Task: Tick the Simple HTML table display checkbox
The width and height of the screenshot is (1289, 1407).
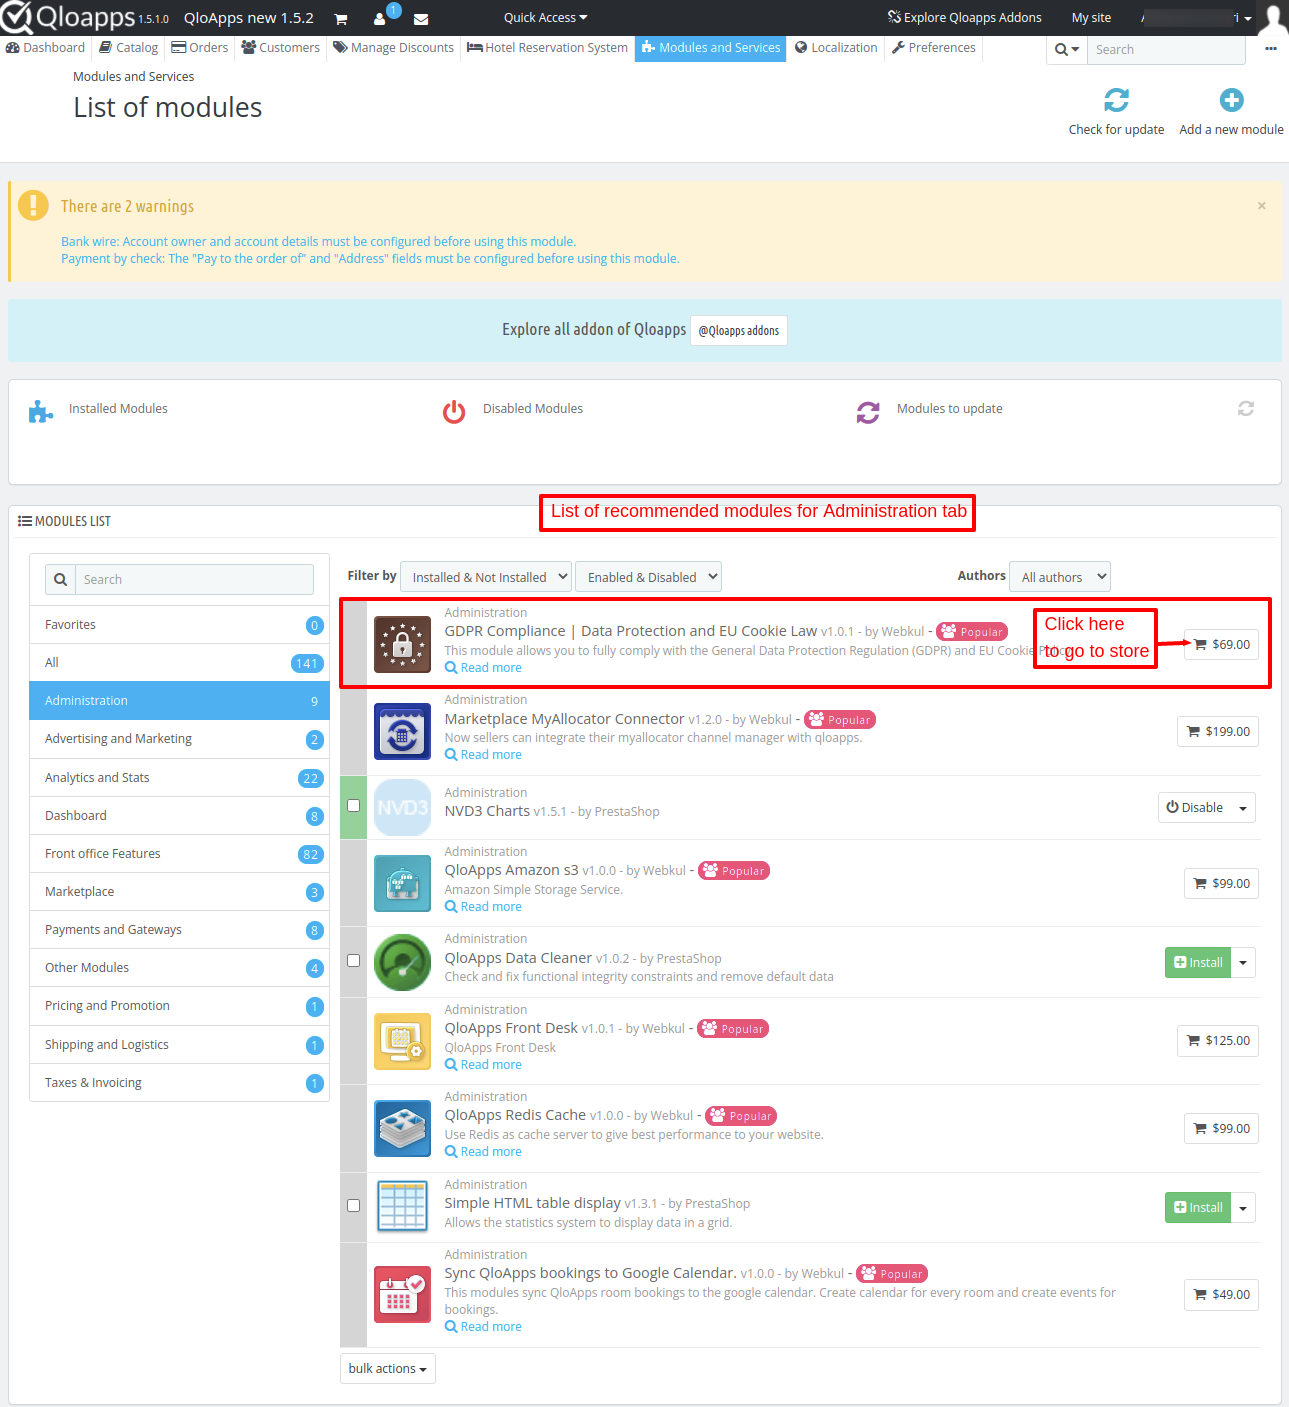Action: point(353,1207)
